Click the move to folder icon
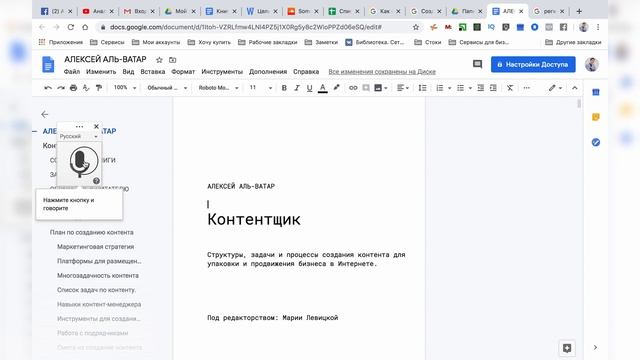This screenshot has width=640, height=360. pyautogui.click(x=173, y=60)
